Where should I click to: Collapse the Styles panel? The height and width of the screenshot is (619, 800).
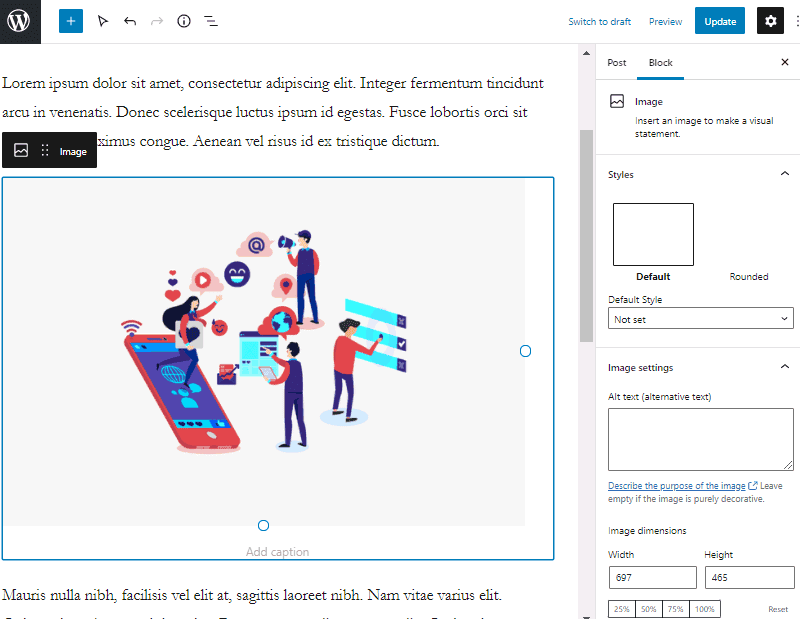coord(785,174)
